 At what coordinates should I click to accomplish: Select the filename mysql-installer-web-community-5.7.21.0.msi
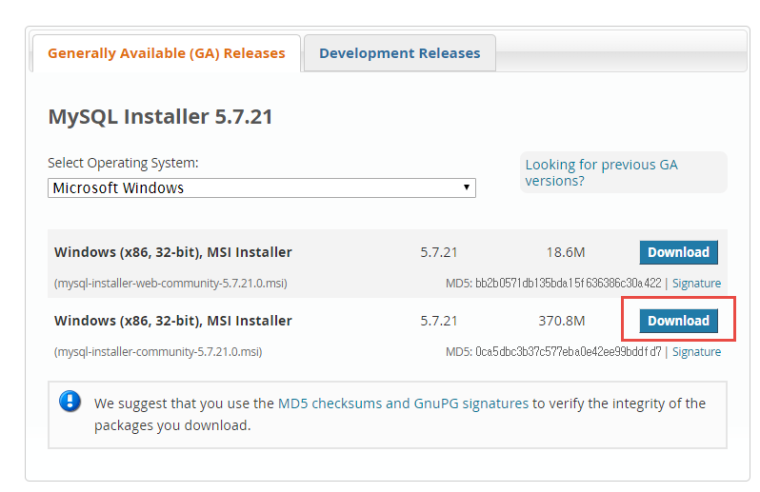click(x=171, y=284)
